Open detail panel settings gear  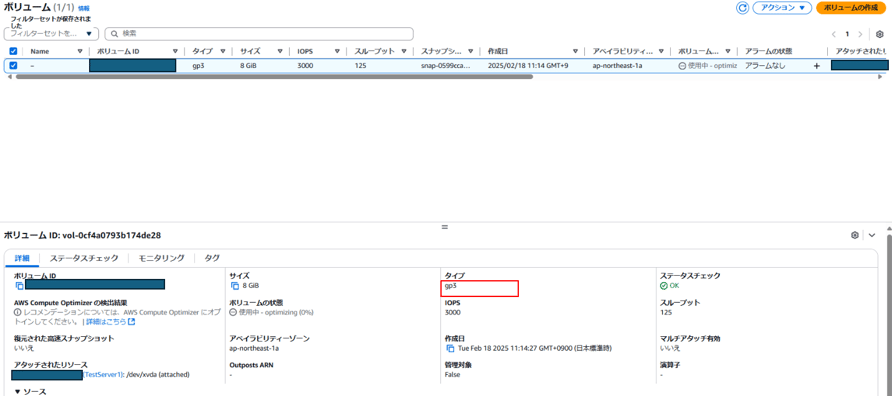tap(854, 235)
